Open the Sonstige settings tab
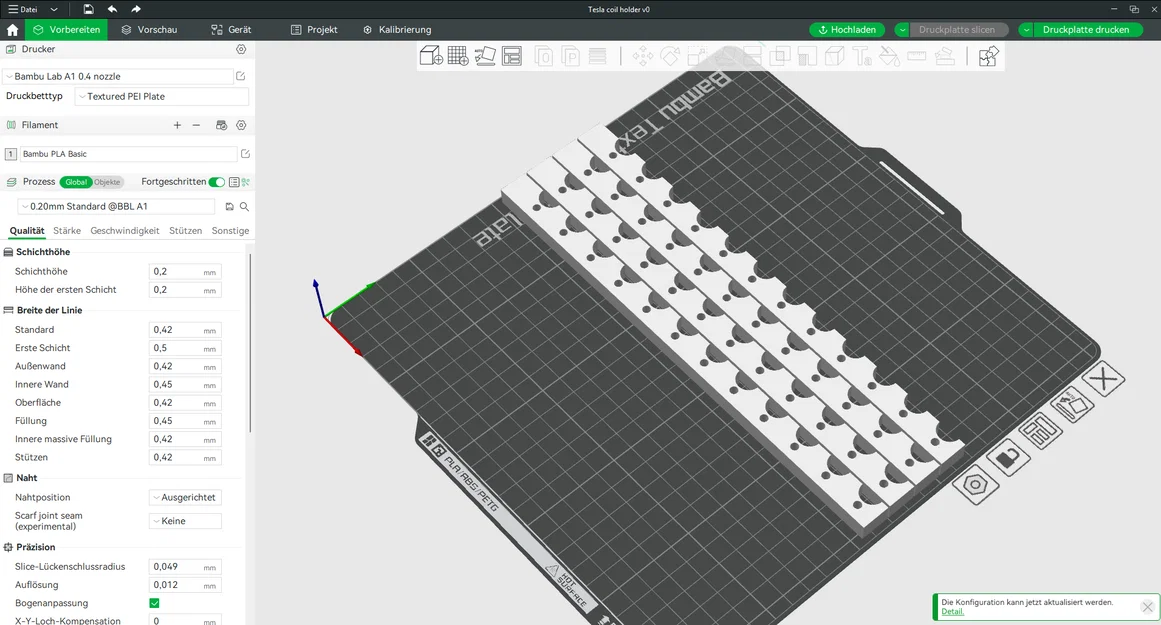This screenshot has width=1161, height=625. coord(230,231)
